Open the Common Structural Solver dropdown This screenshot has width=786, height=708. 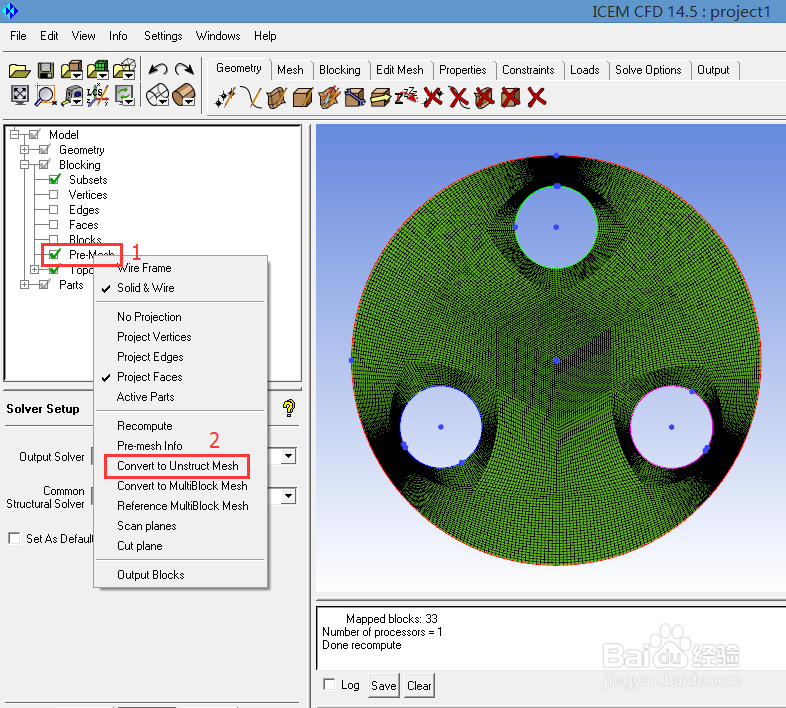tap(288, 496)
